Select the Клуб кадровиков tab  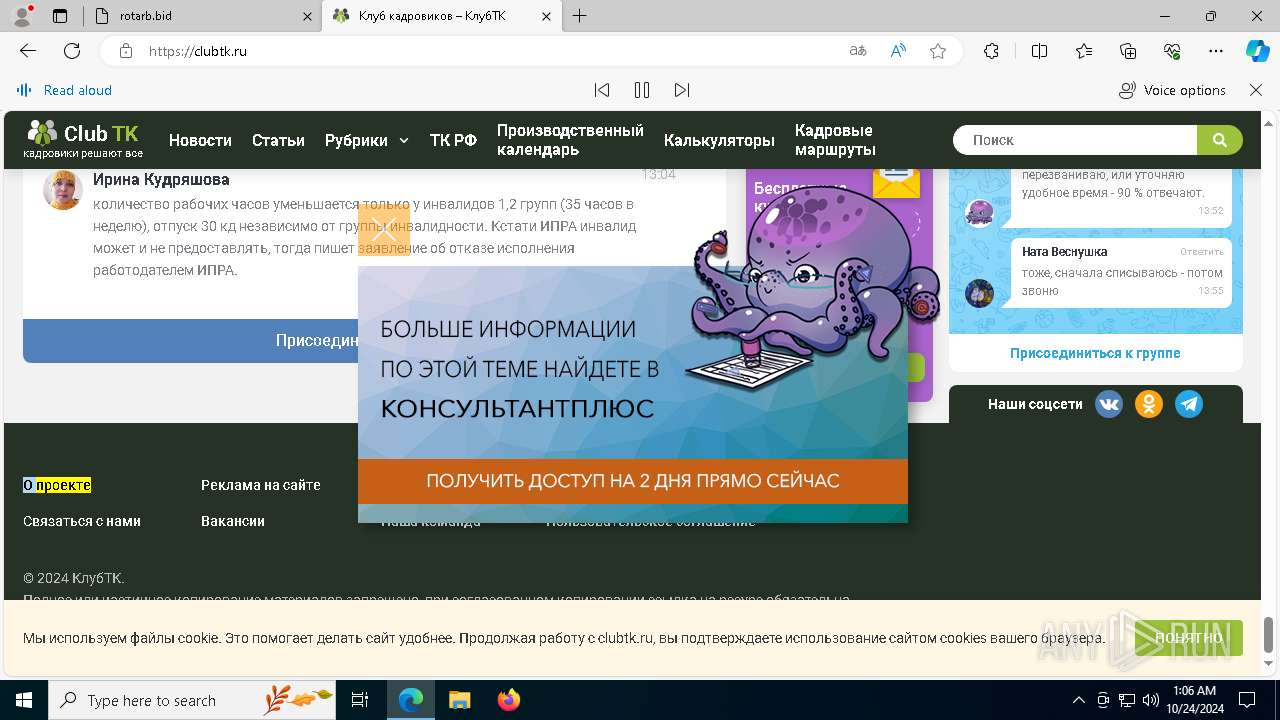pos(441,16)
